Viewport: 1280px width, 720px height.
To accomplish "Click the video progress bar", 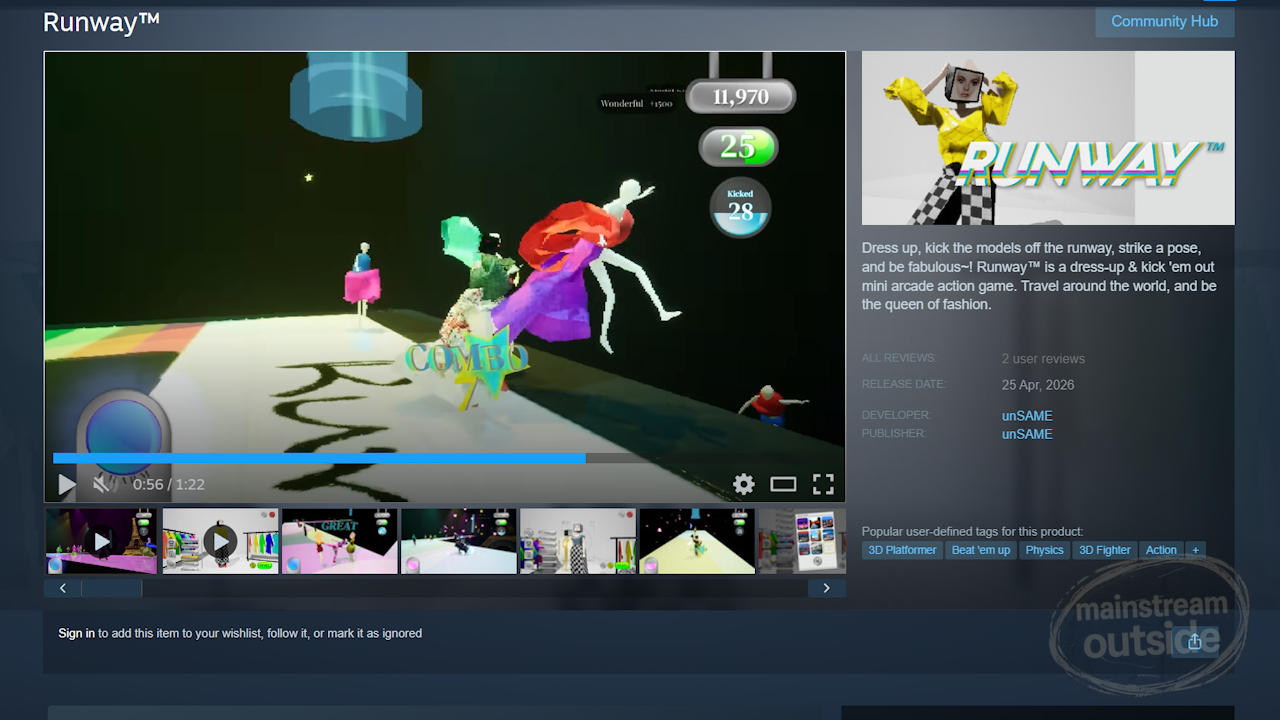I will (x=449, y=459).
